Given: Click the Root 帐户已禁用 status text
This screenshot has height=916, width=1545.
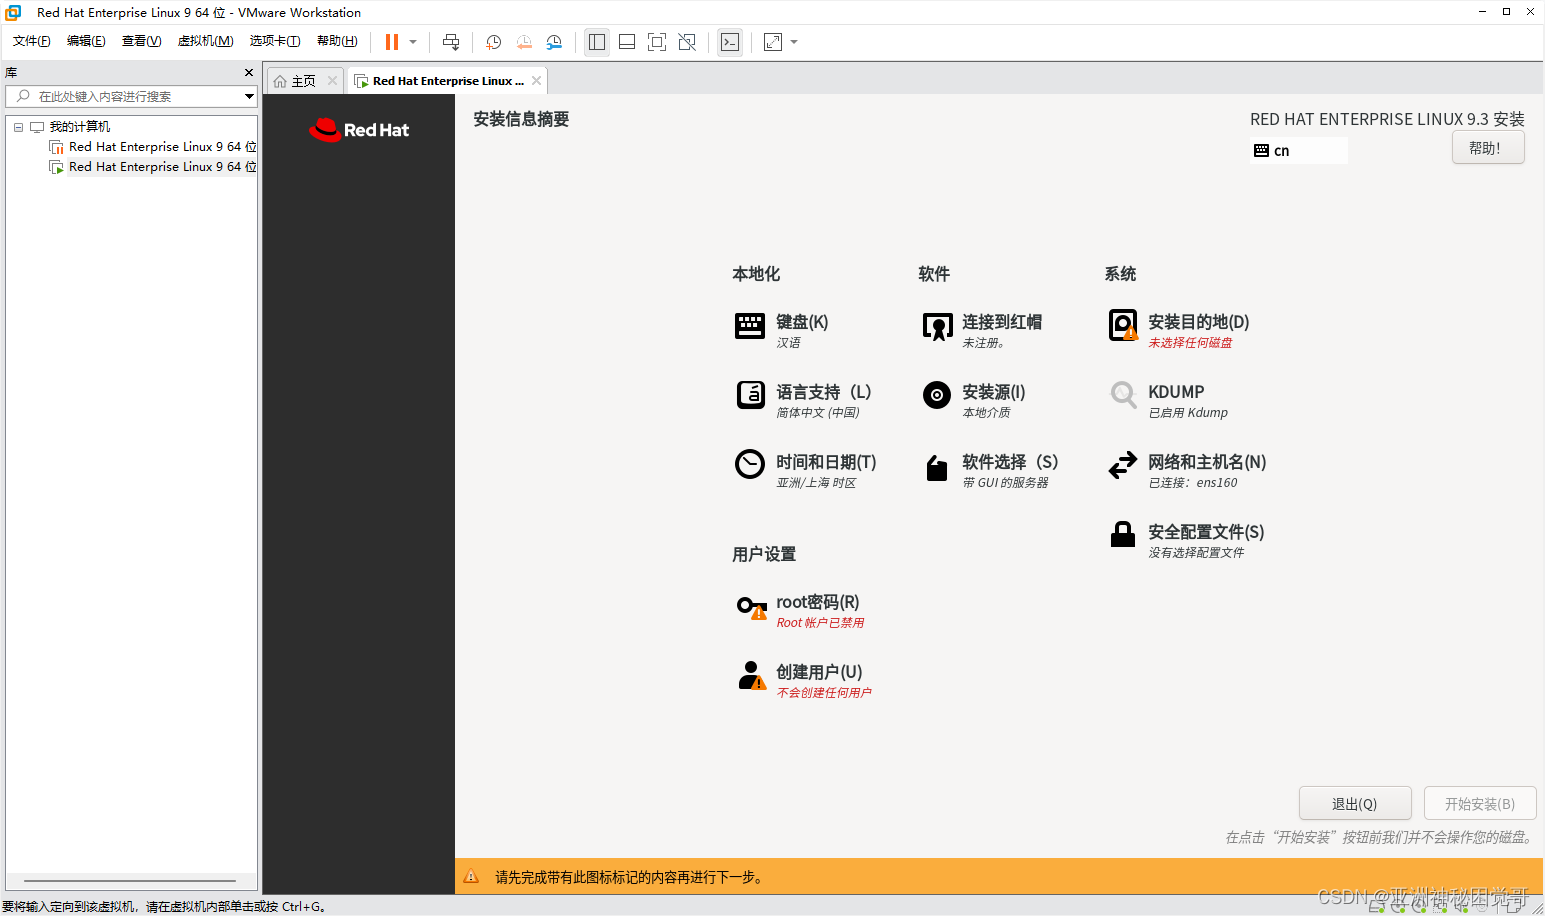Looking at the screenshot, I should pos(820,622).
